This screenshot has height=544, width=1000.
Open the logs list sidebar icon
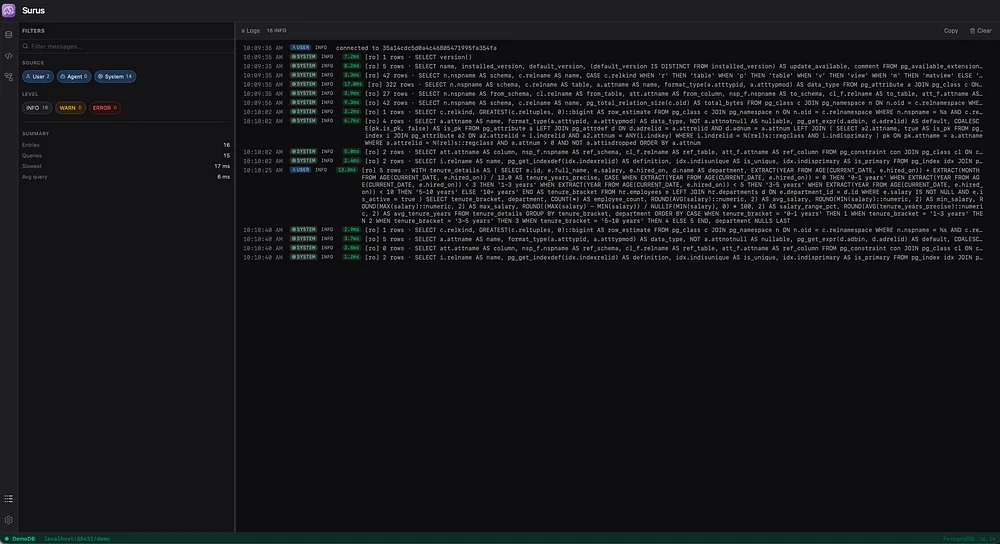pyautogui.click(x=8, y=499)
